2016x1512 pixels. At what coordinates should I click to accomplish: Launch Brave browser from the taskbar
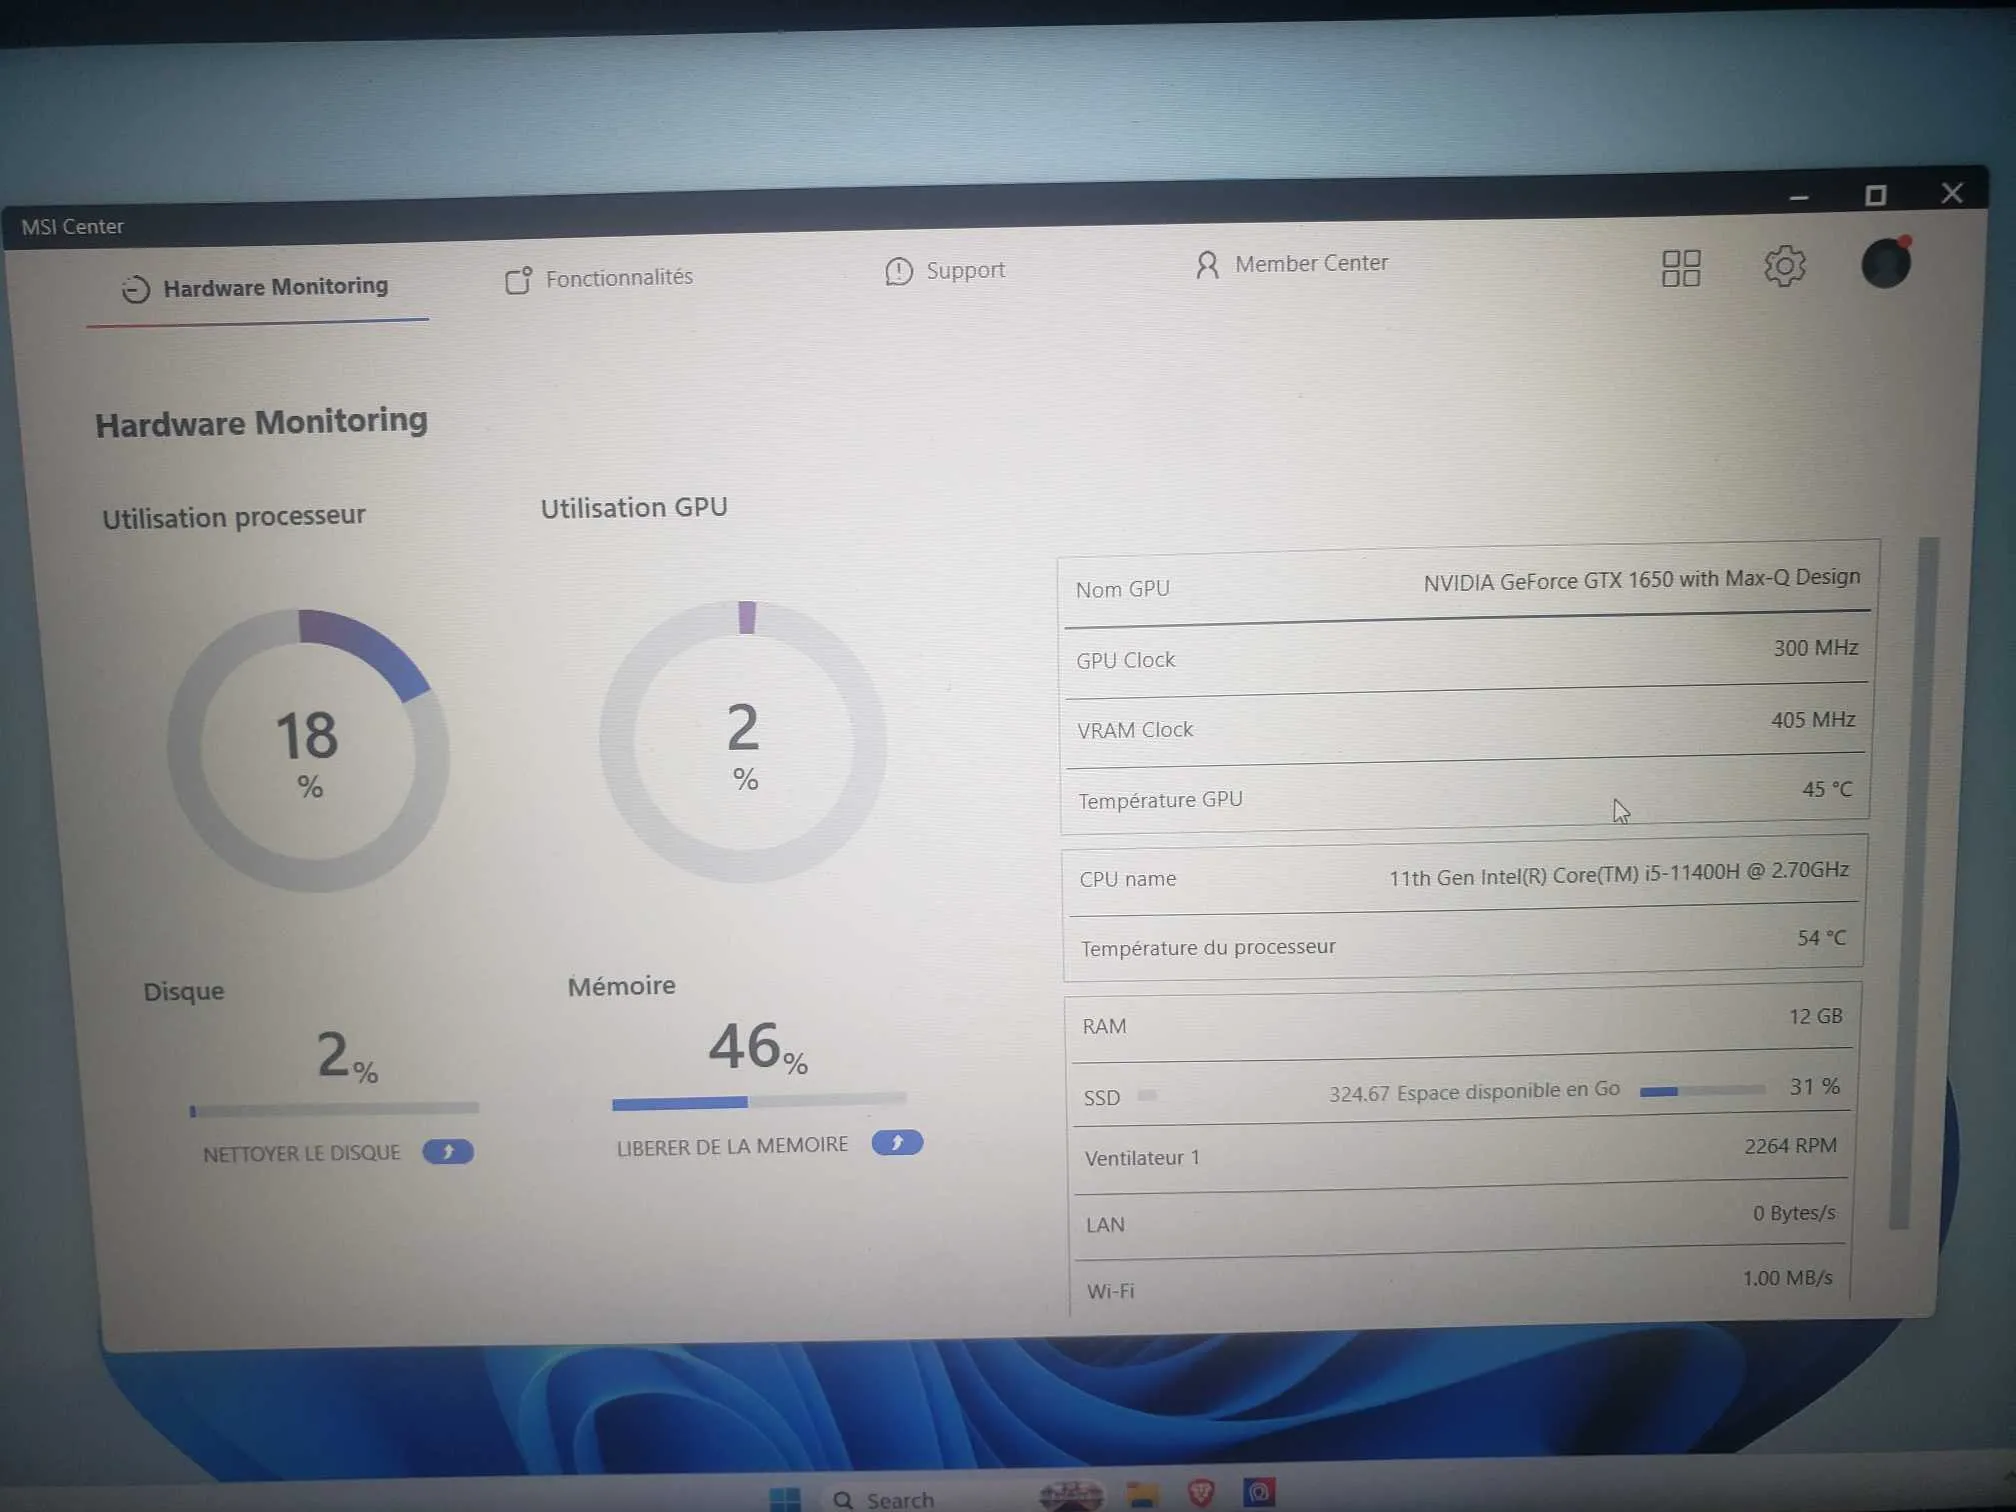1201,1493
